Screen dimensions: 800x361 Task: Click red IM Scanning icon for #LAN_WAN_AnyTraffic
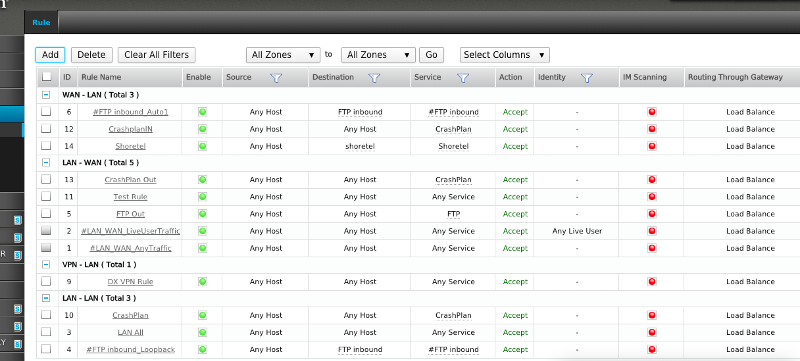click(x=652, y=248)
